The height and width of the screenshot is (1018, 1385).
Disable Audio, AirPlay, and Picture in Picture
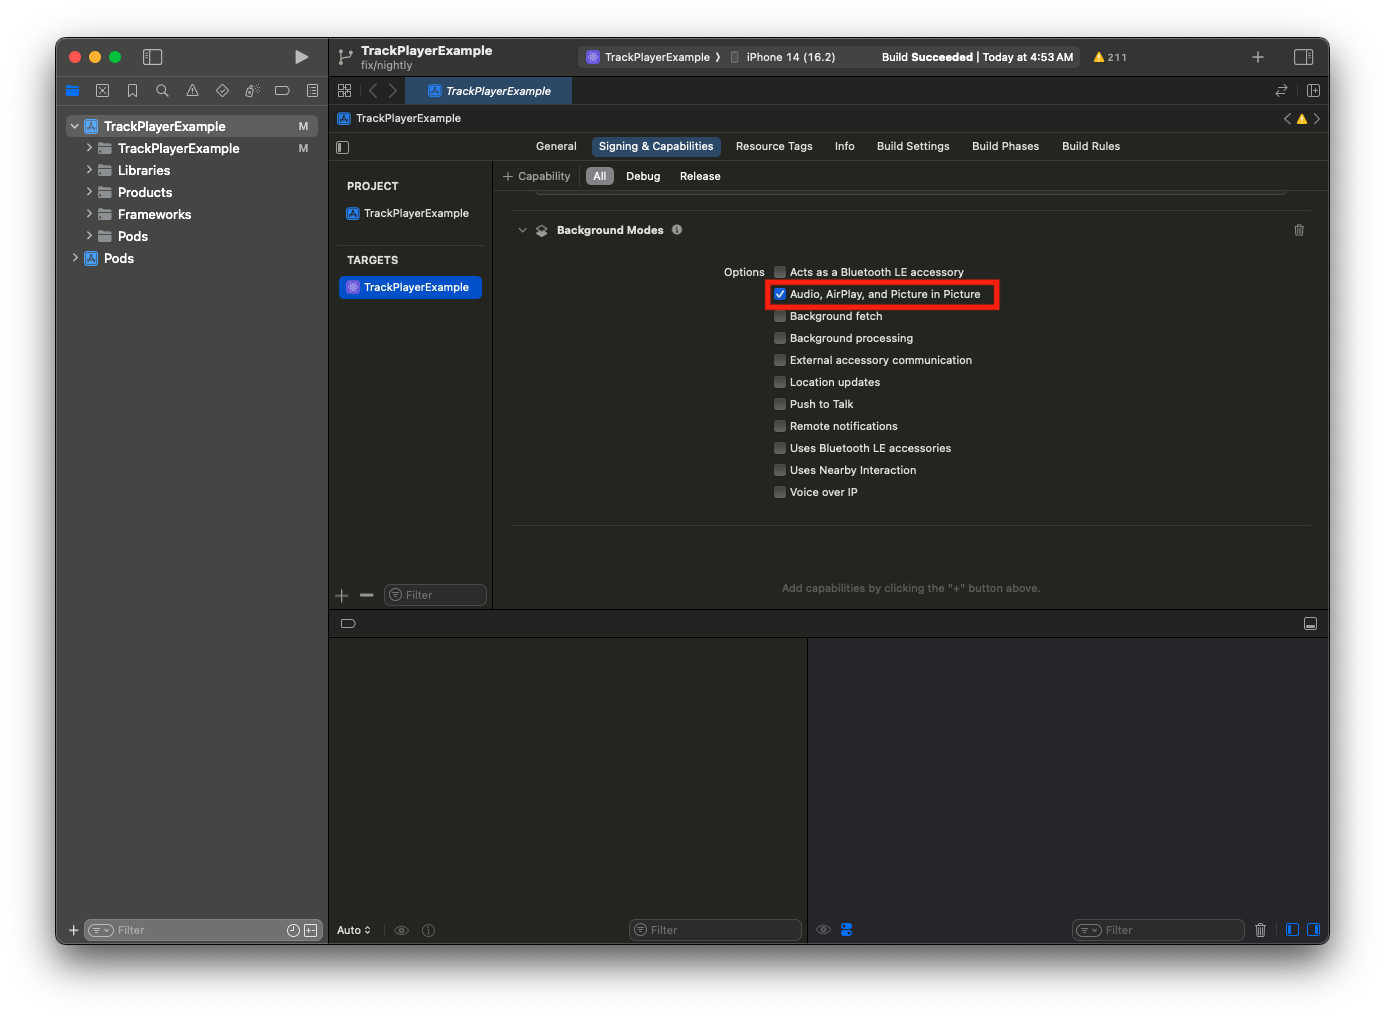pyautogui.click(x=780, y=294)
